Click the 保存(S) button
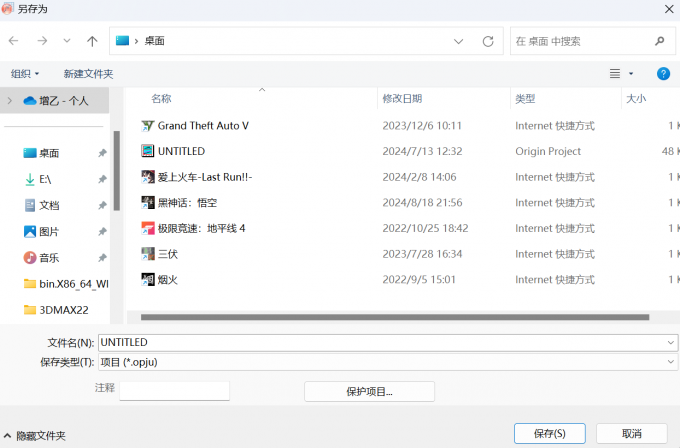Image resolution: width=680 pixels, height=448 pixels. (549, 434)
